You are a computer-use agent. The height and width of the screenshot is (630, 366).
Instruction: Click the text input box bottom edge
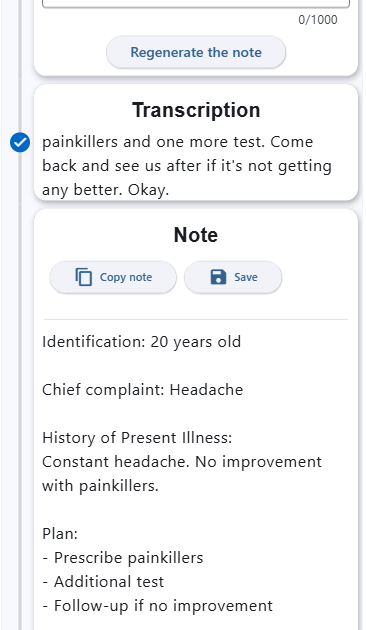click(196, 5)
